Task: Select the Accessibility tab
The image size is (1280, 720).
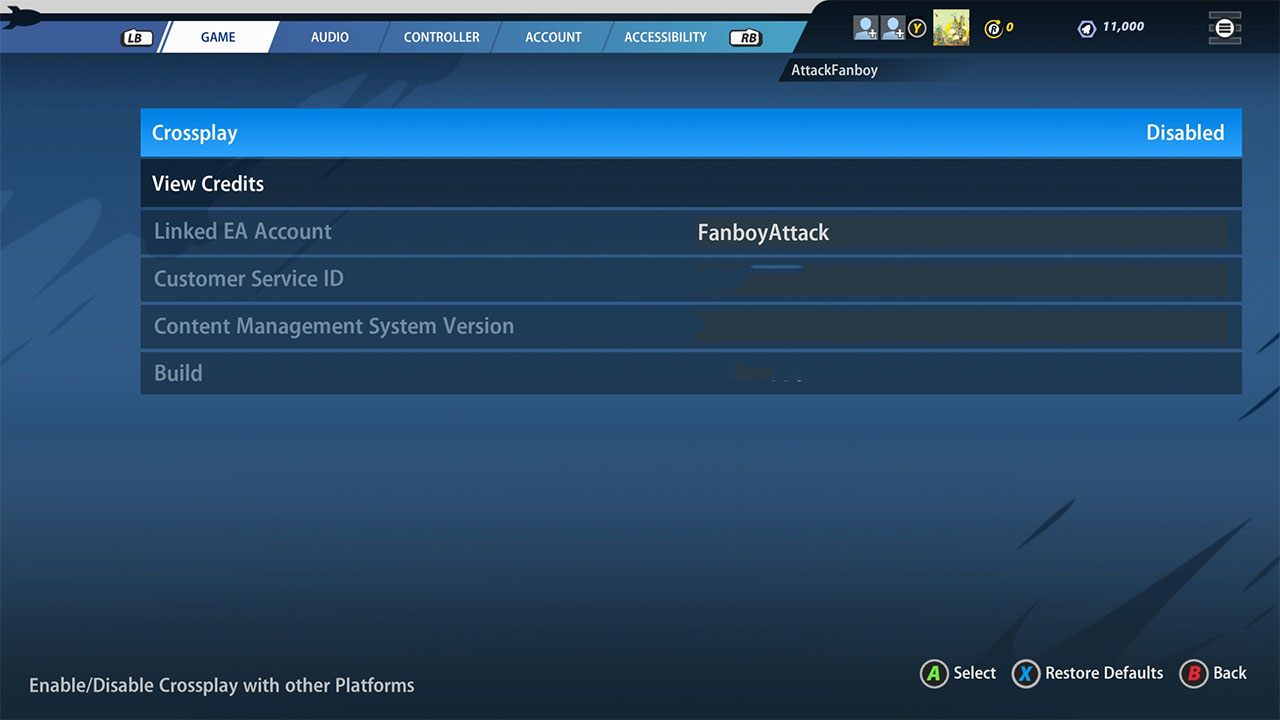Action: click(665, 37)
